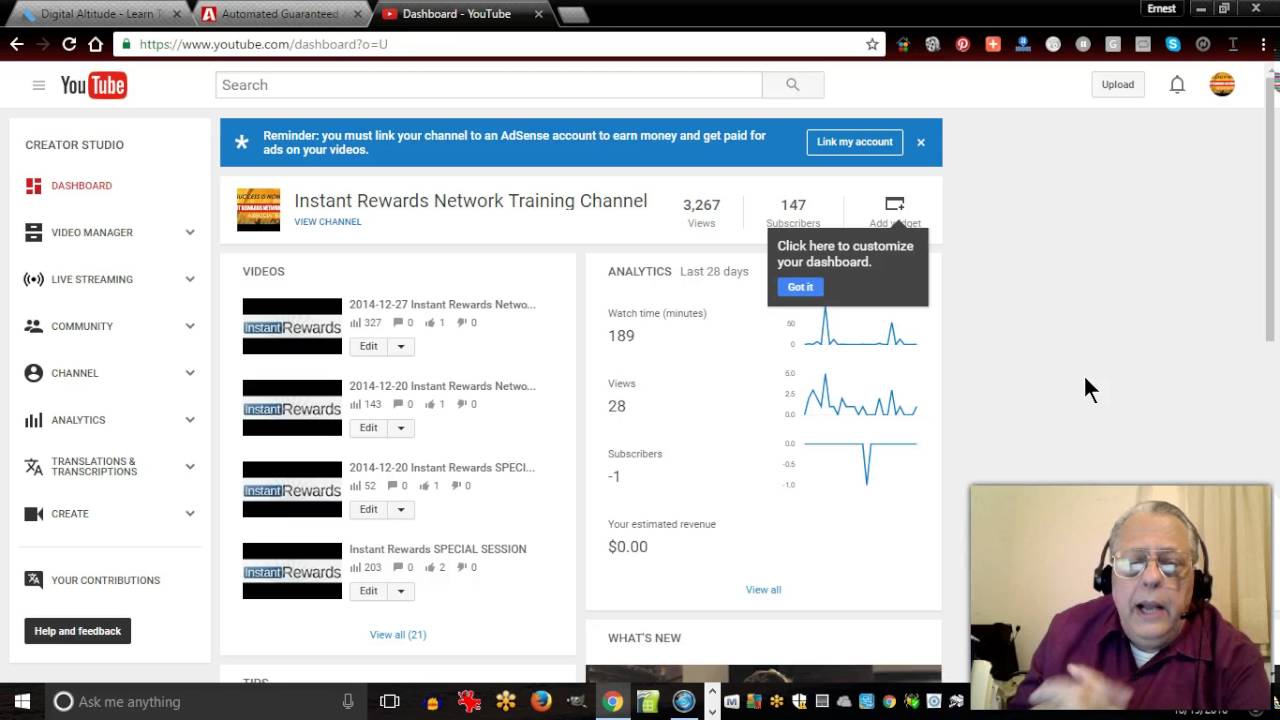Click Cortana Ask me anything box
The width and height of the screenshot is (1280, 720).
[x=205, y=701]
